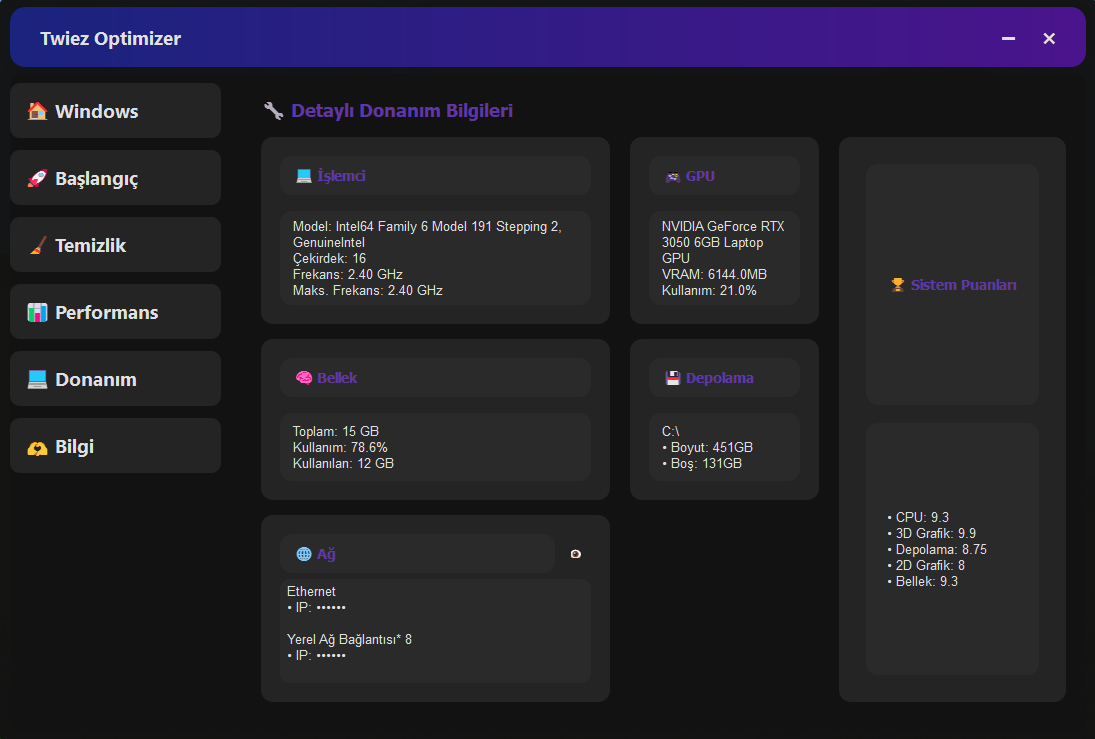Select the Donanım sidebar item
Viewport: 1095px width, 739px height.
tap(115, 379)
